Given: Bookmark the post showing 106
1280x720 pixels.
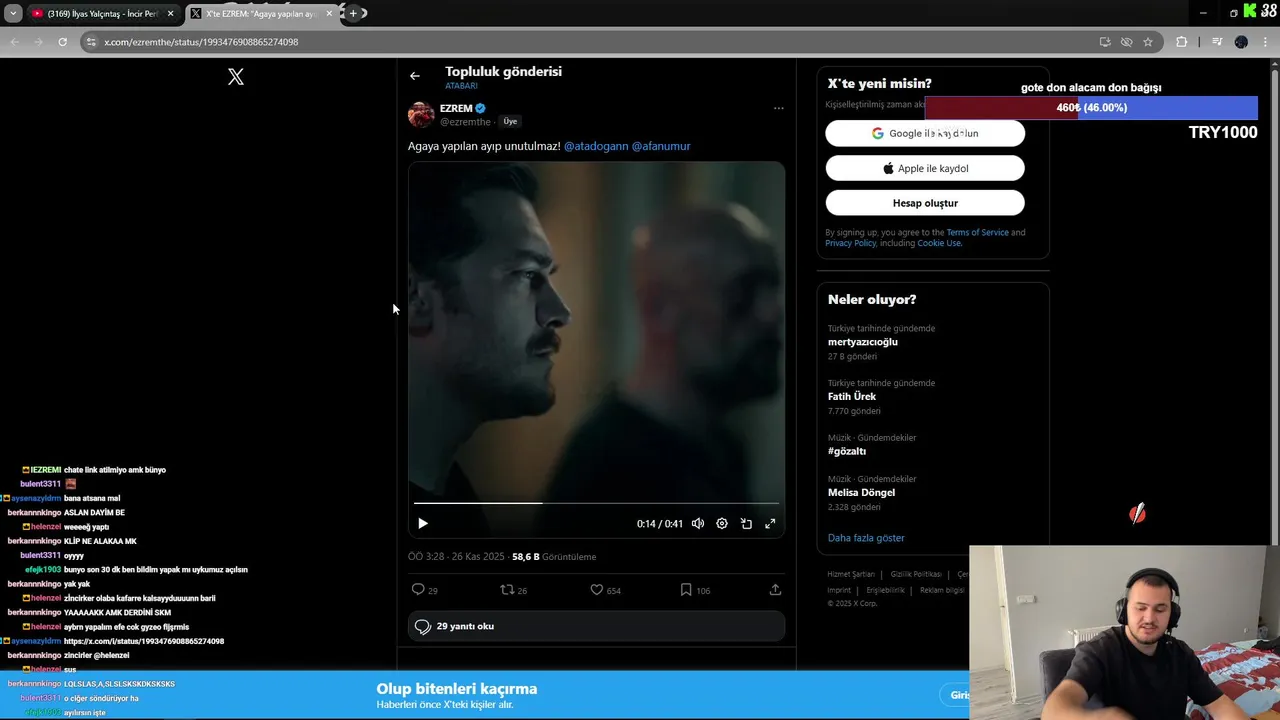Looking at the screenshot, I should click(x=695, y=590).
